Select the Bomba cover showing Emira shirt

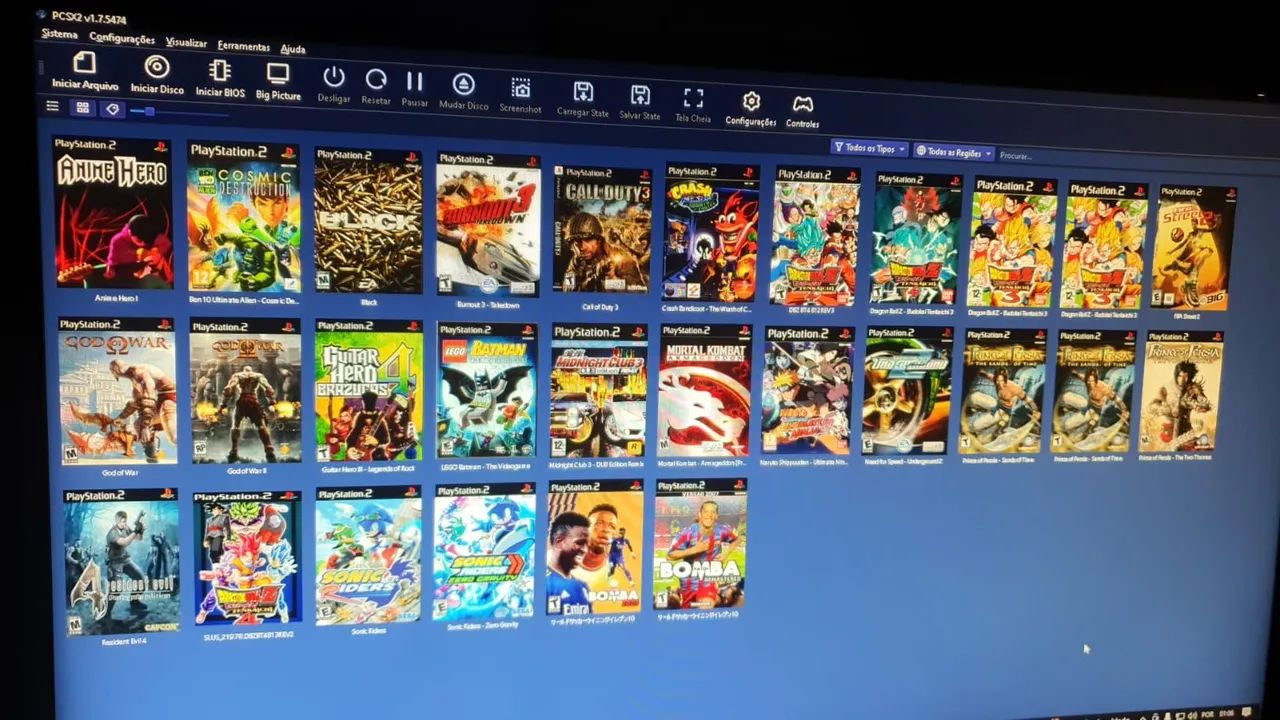pos(595,548)
